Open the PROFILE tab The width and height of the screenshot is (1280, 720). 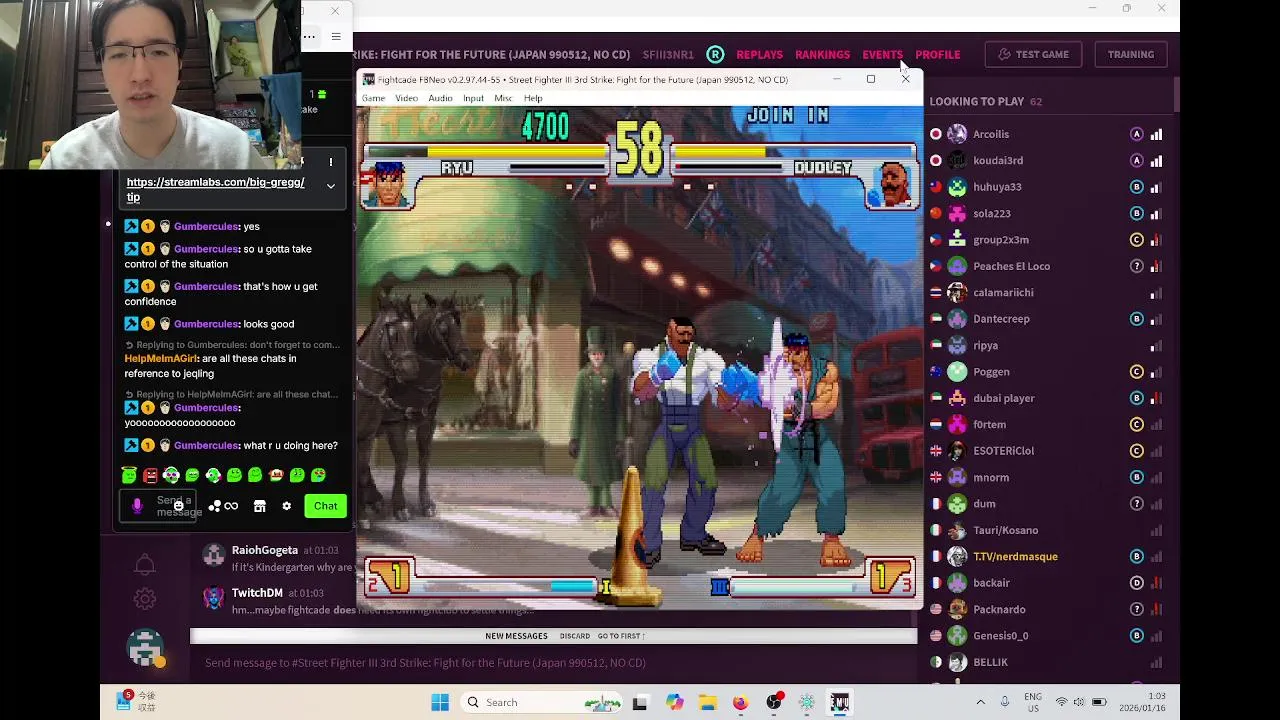[x=937, y=54]
